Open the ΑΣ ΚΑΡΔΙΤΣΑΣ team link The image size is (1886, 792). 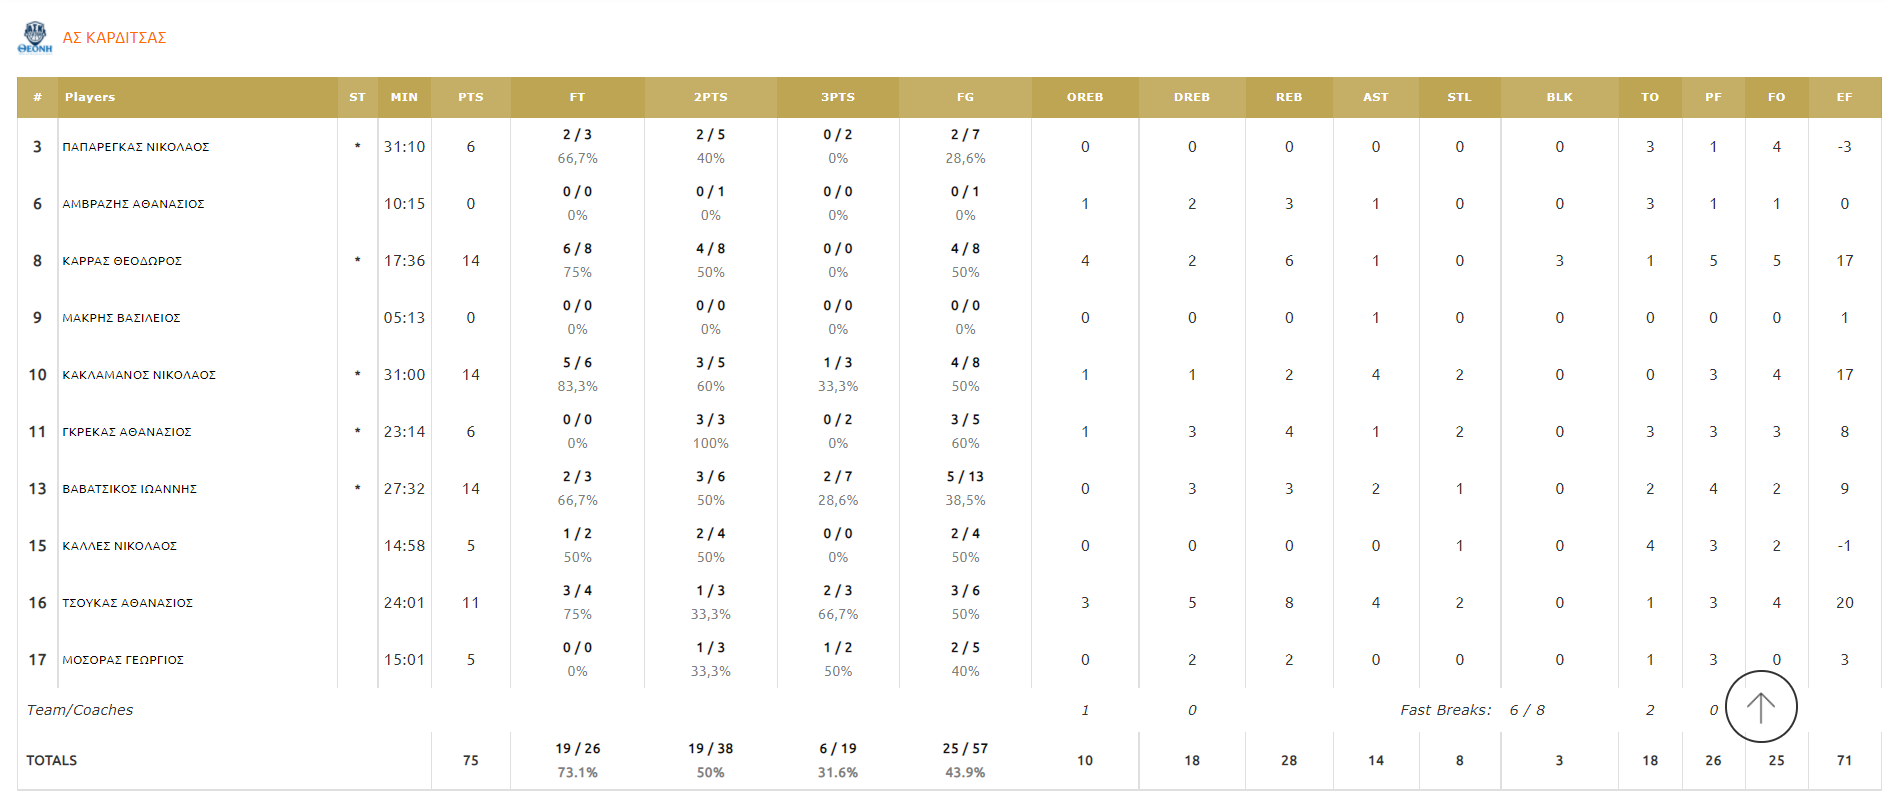tap(114, 38)
